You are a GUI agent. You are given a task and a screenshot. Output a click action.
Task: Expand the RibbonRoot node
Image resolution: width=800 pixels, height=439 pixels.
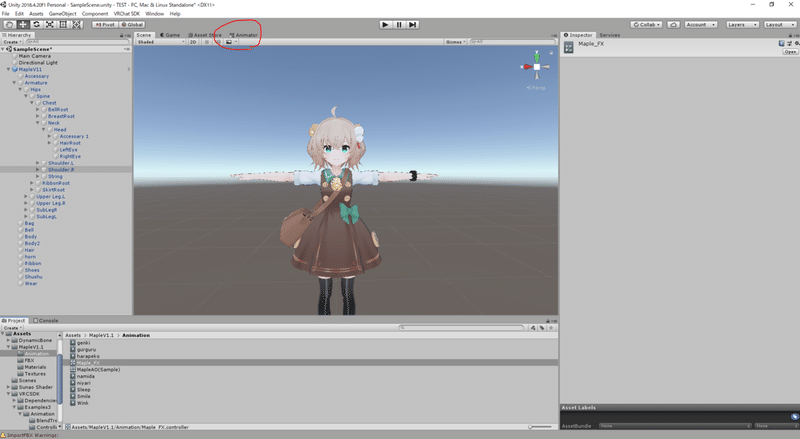pos(32,183)
